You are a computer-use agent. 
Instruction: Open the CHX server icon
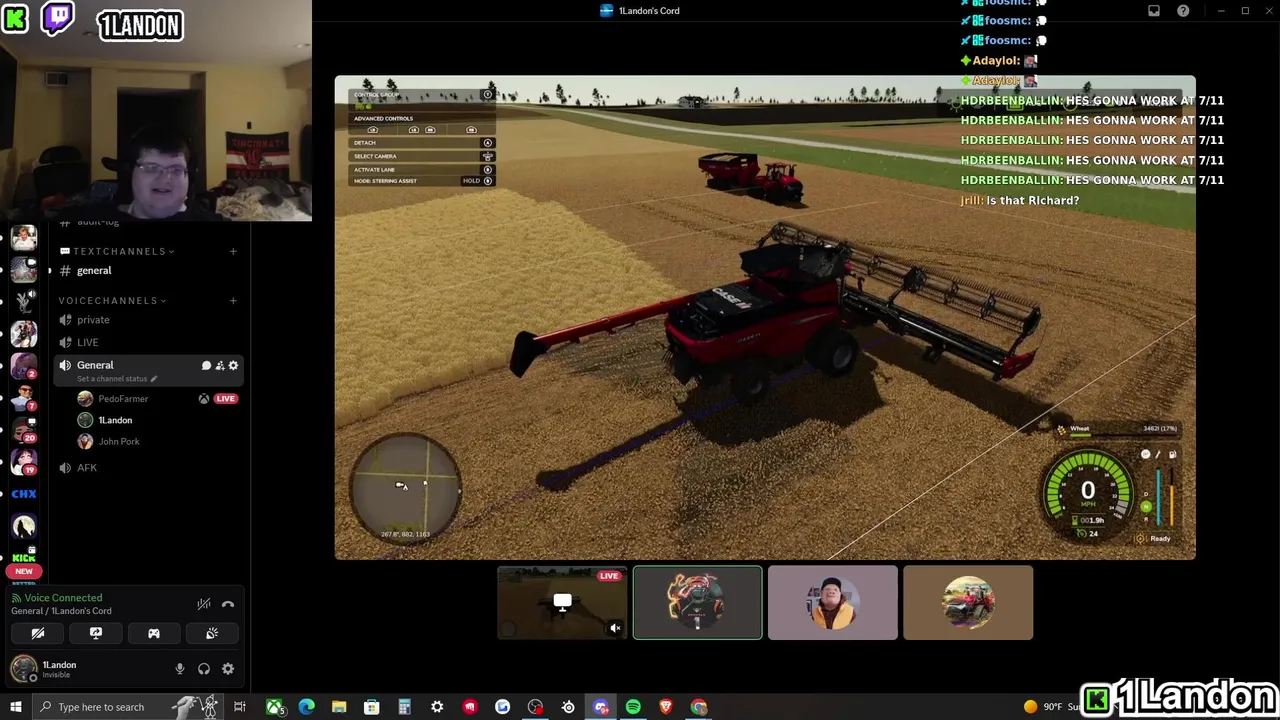pyautogui.click(x=24, y=494)
